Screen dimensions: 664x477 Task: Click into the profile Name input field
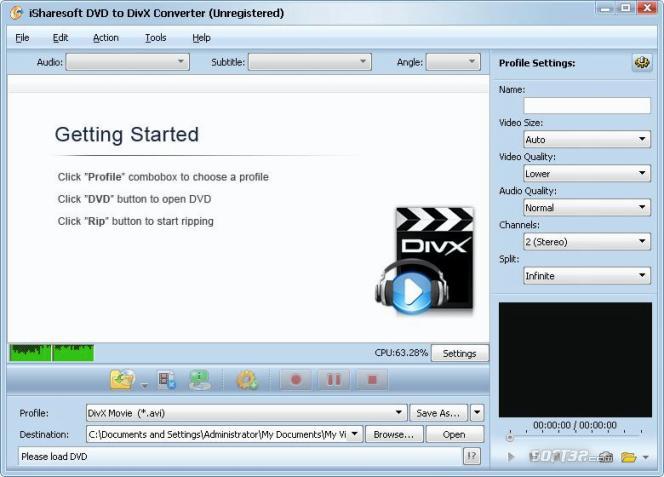[587, 105]
